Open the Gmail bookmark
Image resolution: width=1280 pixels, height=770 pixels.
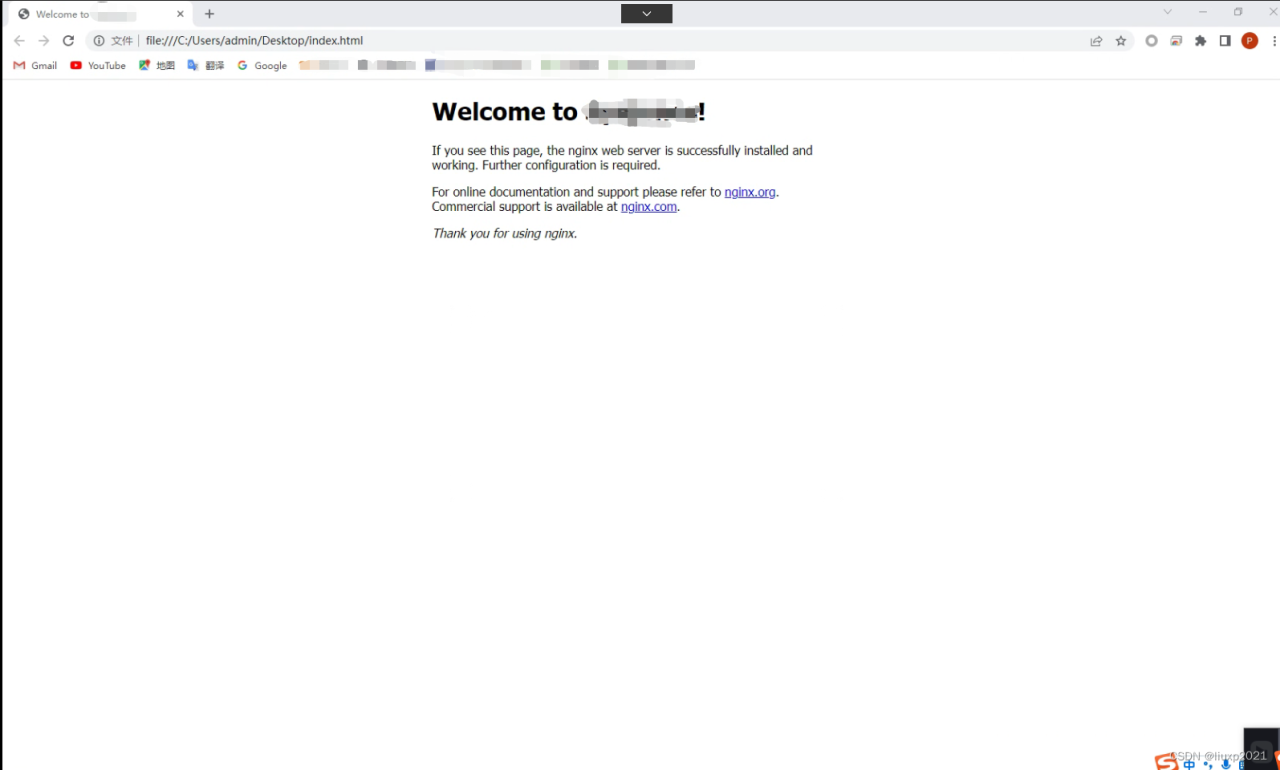[35, 65]
